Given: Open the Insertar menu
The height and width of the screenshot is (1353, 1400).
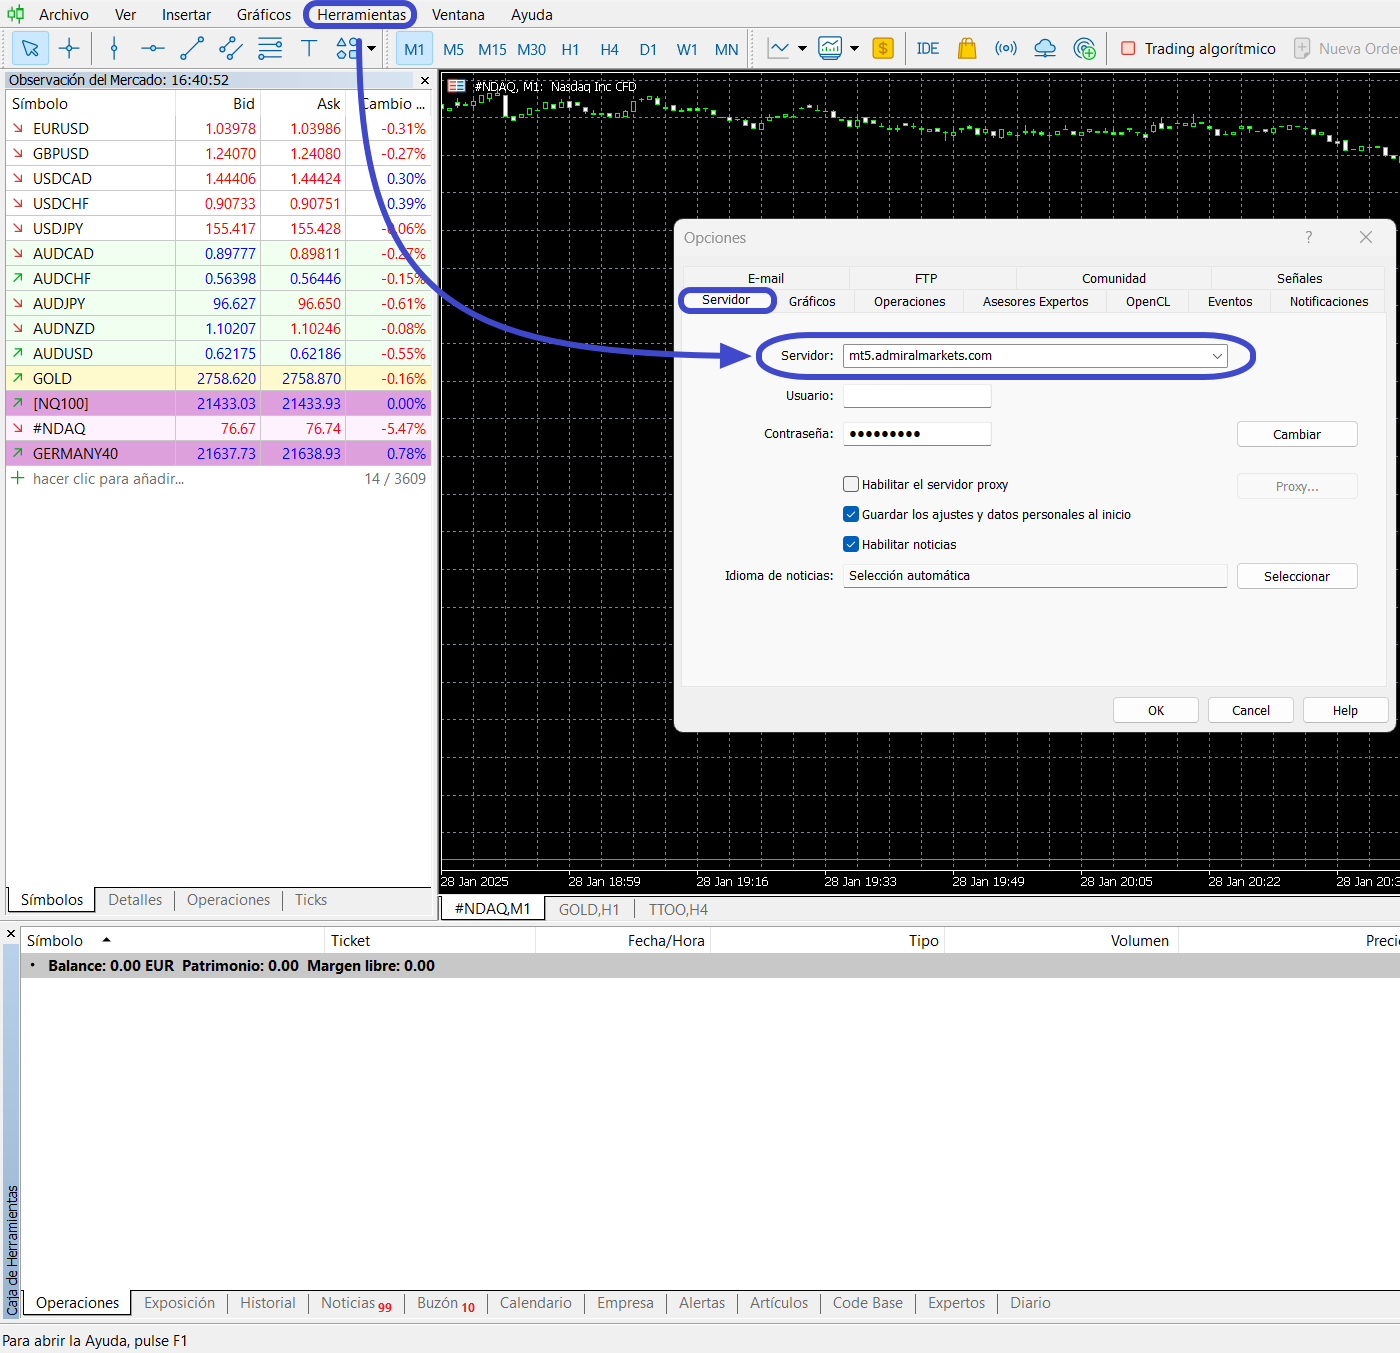Looking at the screenshot, I should tap(187, 15).
